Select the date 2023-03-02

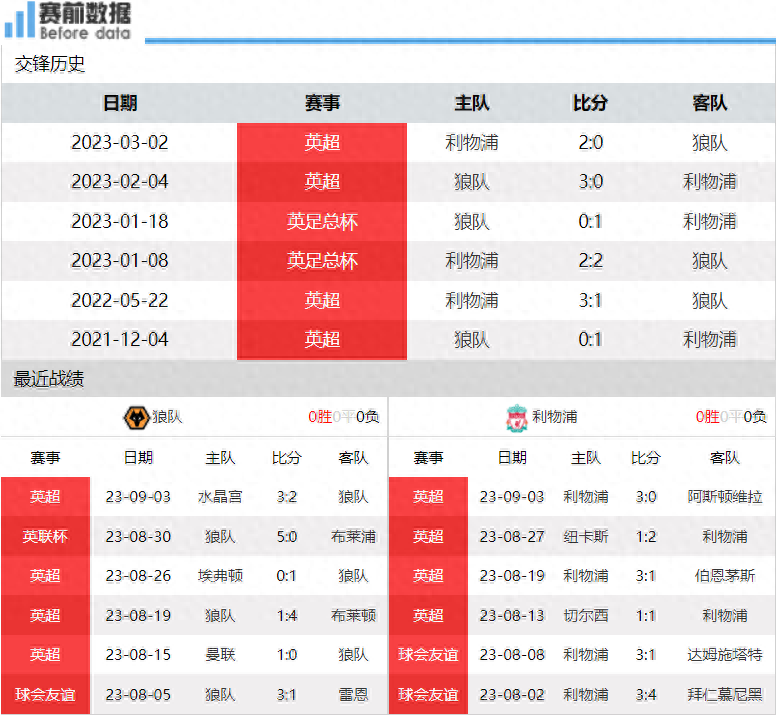(120, 143)
